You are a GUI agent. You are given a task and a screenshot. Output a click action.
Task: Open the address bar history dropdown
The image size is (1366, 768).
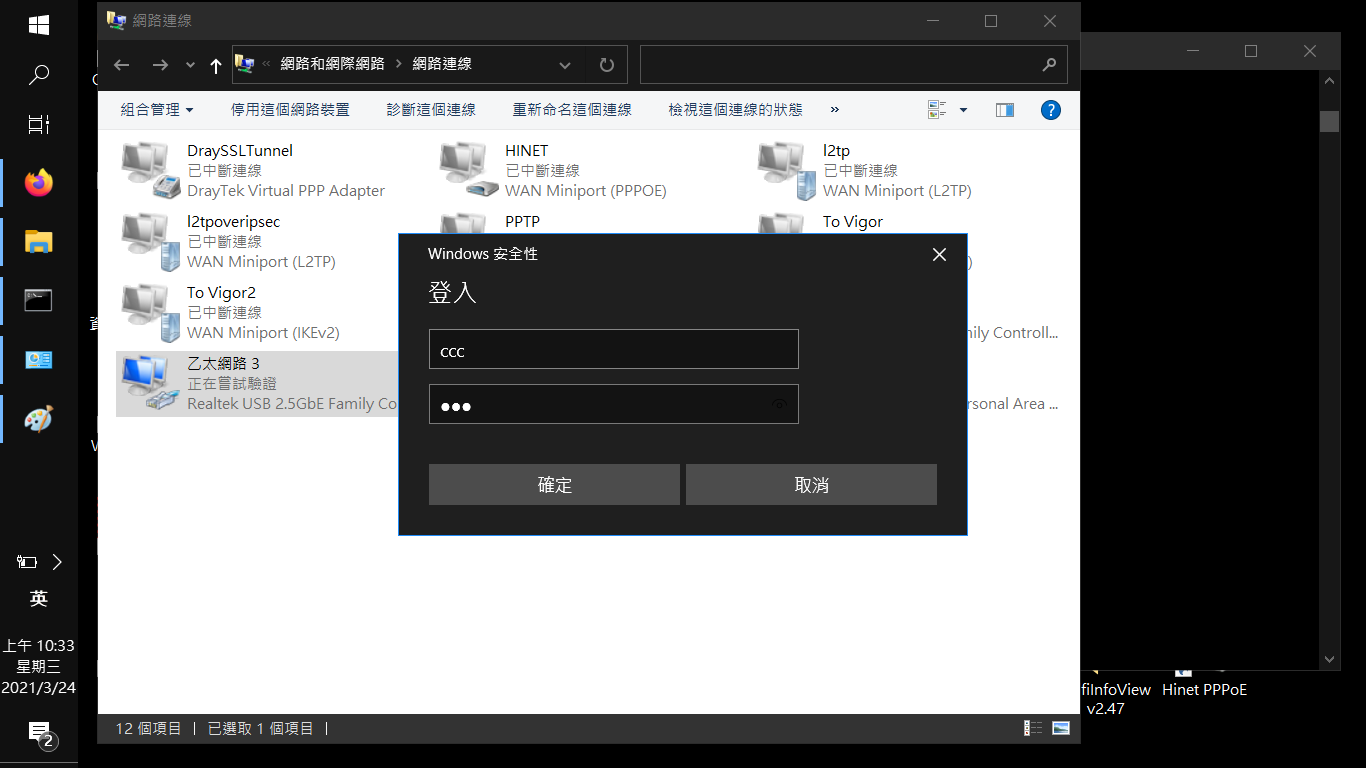(565, 65)
